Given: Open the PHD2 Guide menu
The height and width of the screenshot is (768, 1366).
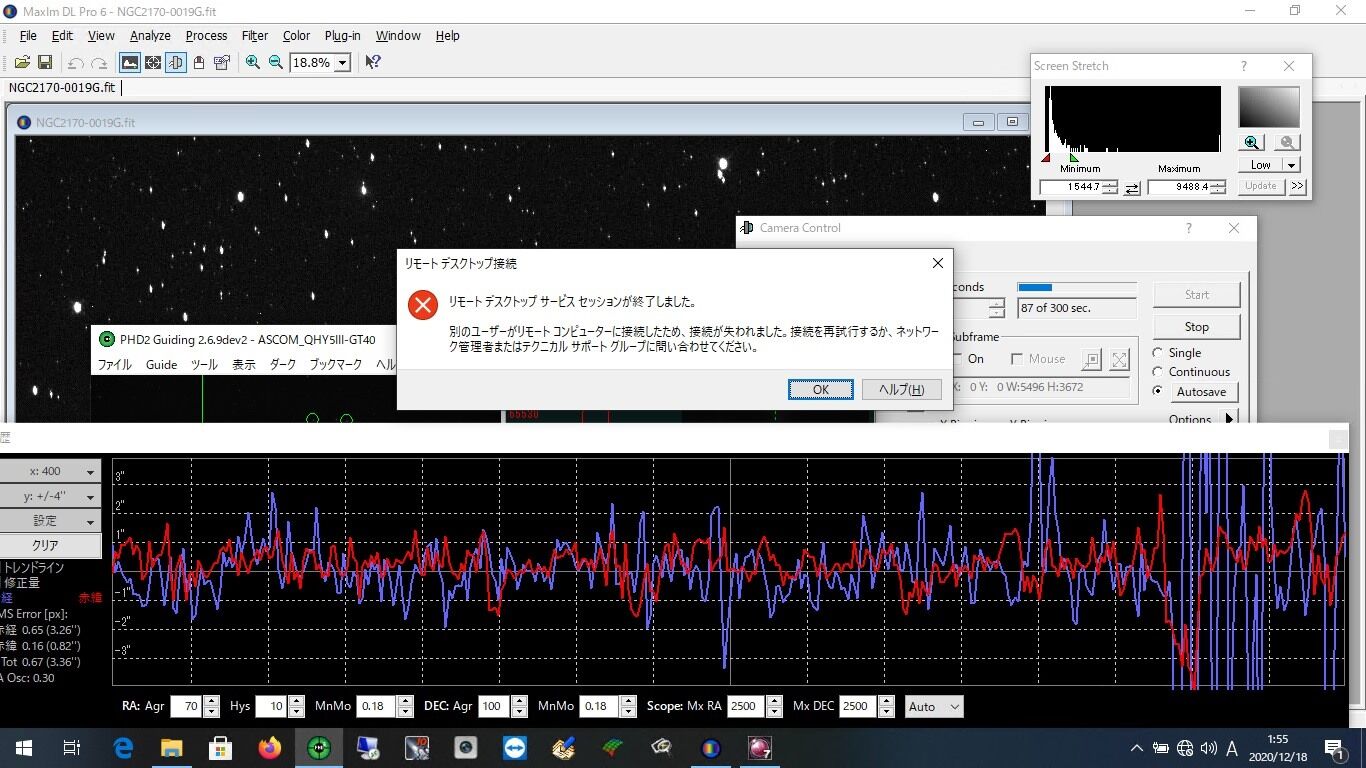Looking at the screenshot, I should (161, 365).
